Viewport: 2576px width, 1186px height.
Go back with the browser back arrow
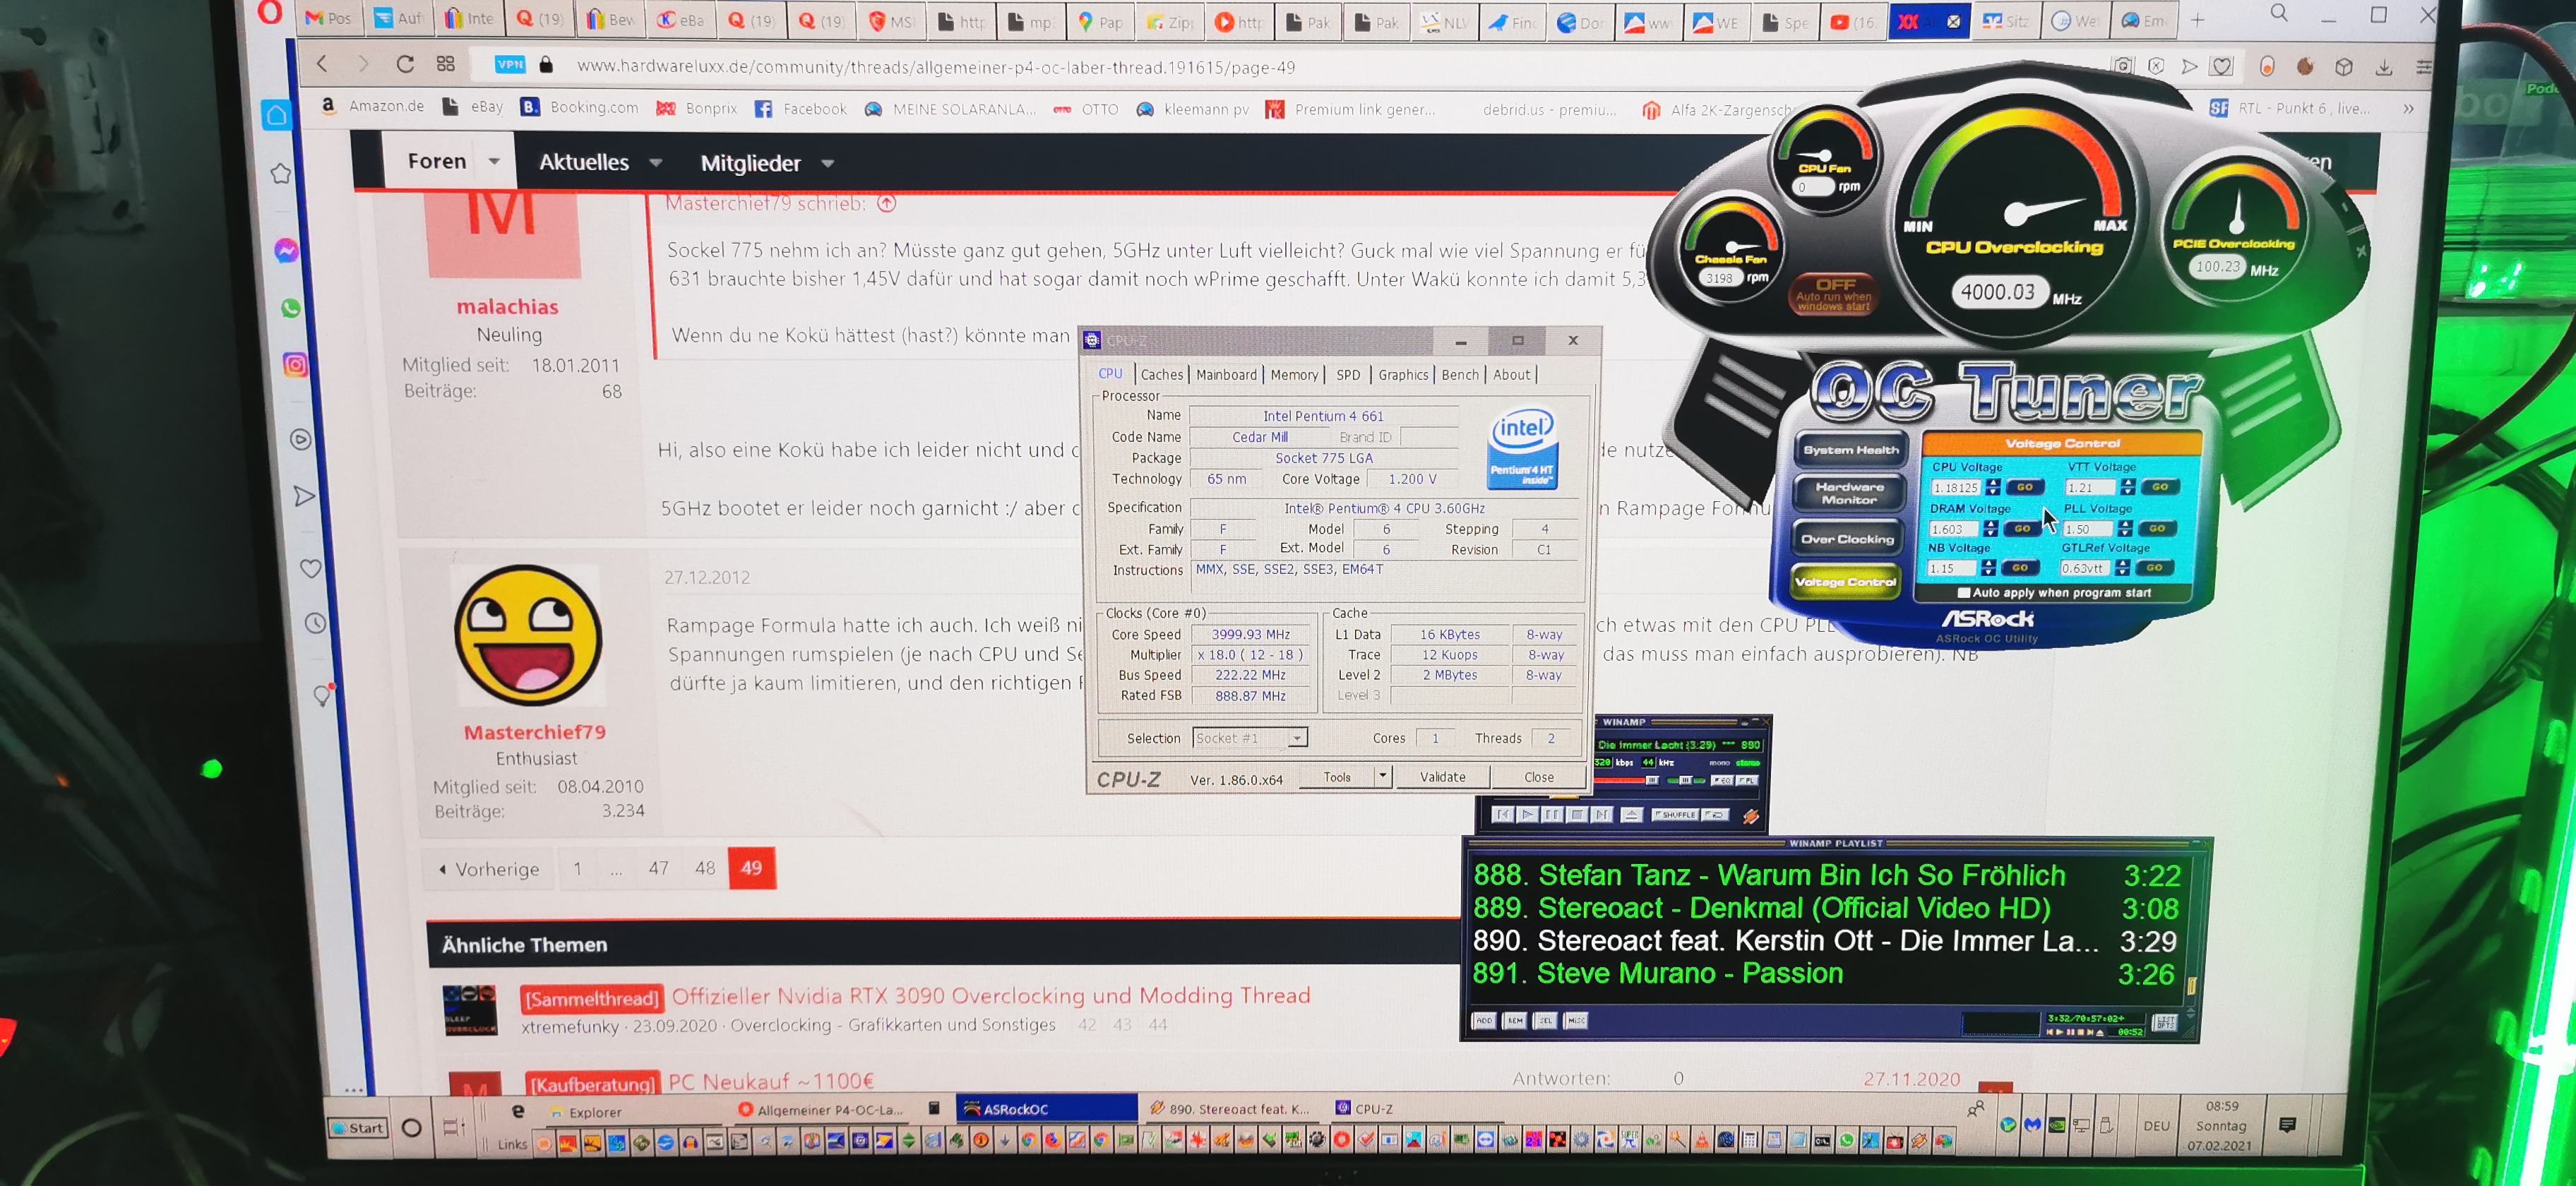322,64
